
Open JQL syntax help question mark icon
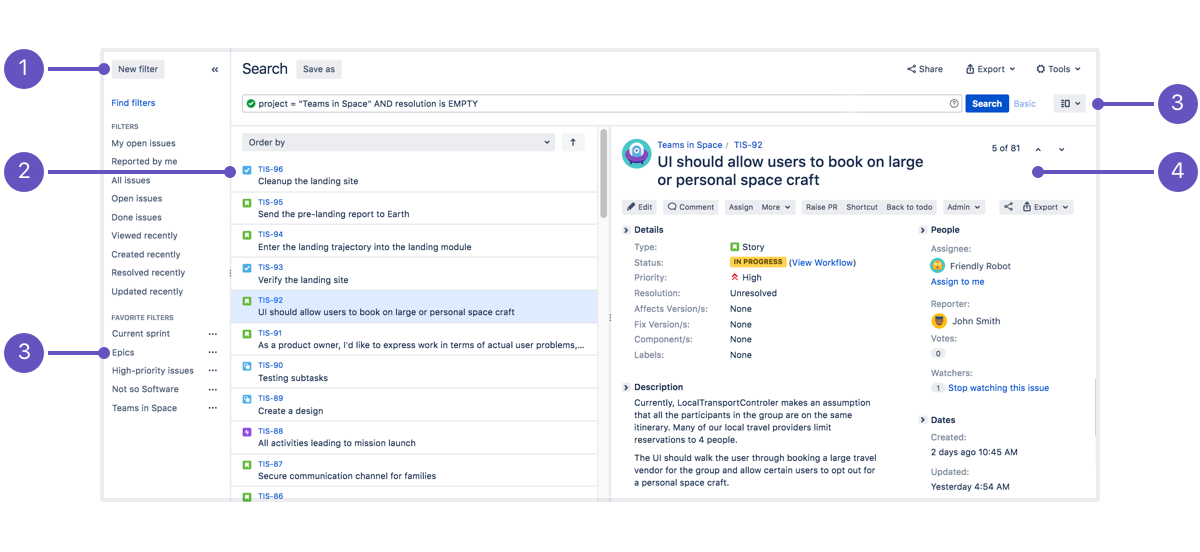[x=954, y=103]
